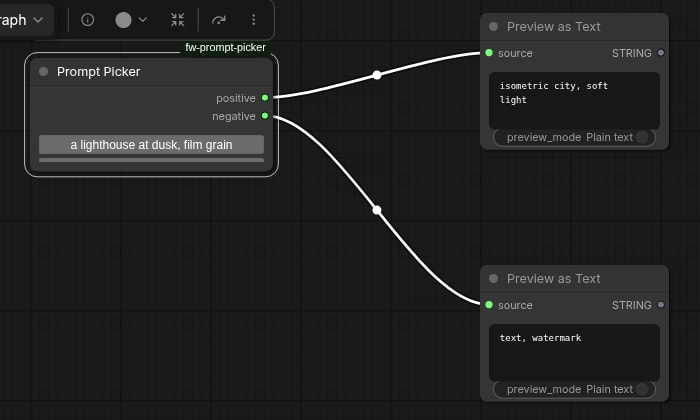Collapse the bottom Preview as Text node
The width and height of the screenshot is (700, 420).
493,279
